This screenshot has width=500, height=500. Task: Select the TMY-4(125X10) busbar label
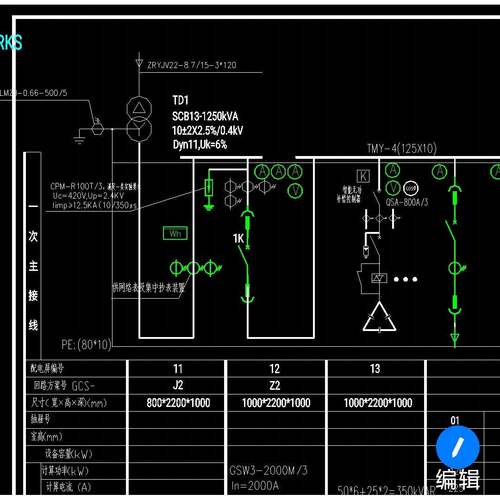tap(402, 148)
